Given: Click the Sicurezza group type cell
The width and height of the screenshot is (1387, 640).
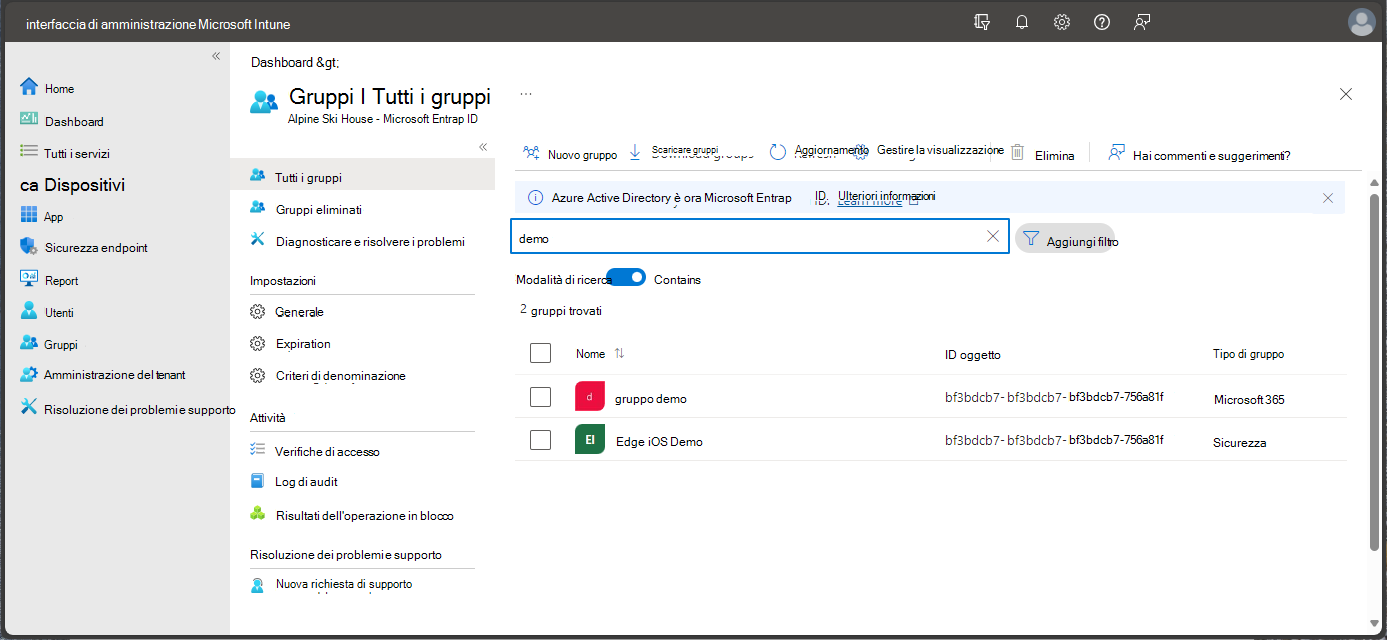Looking at the screenshot, I should (1240, 442).
